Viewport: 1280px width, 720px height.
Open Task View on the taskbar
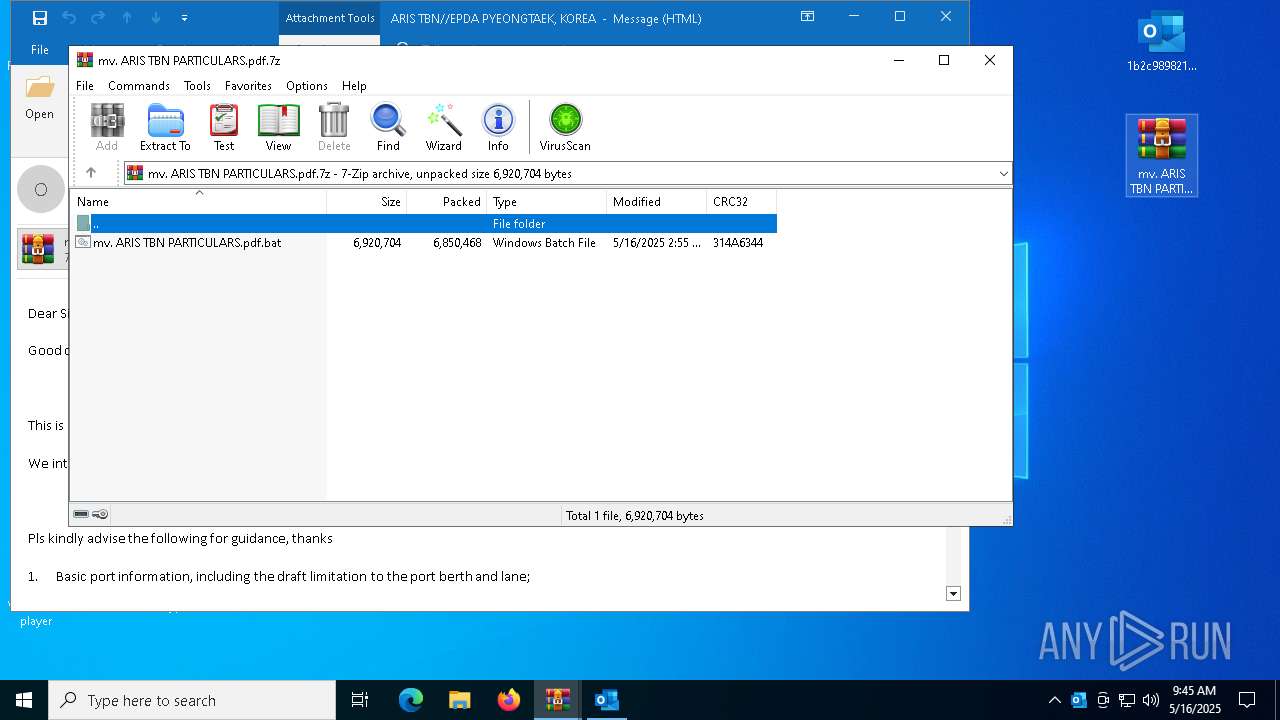pos(360,700)
